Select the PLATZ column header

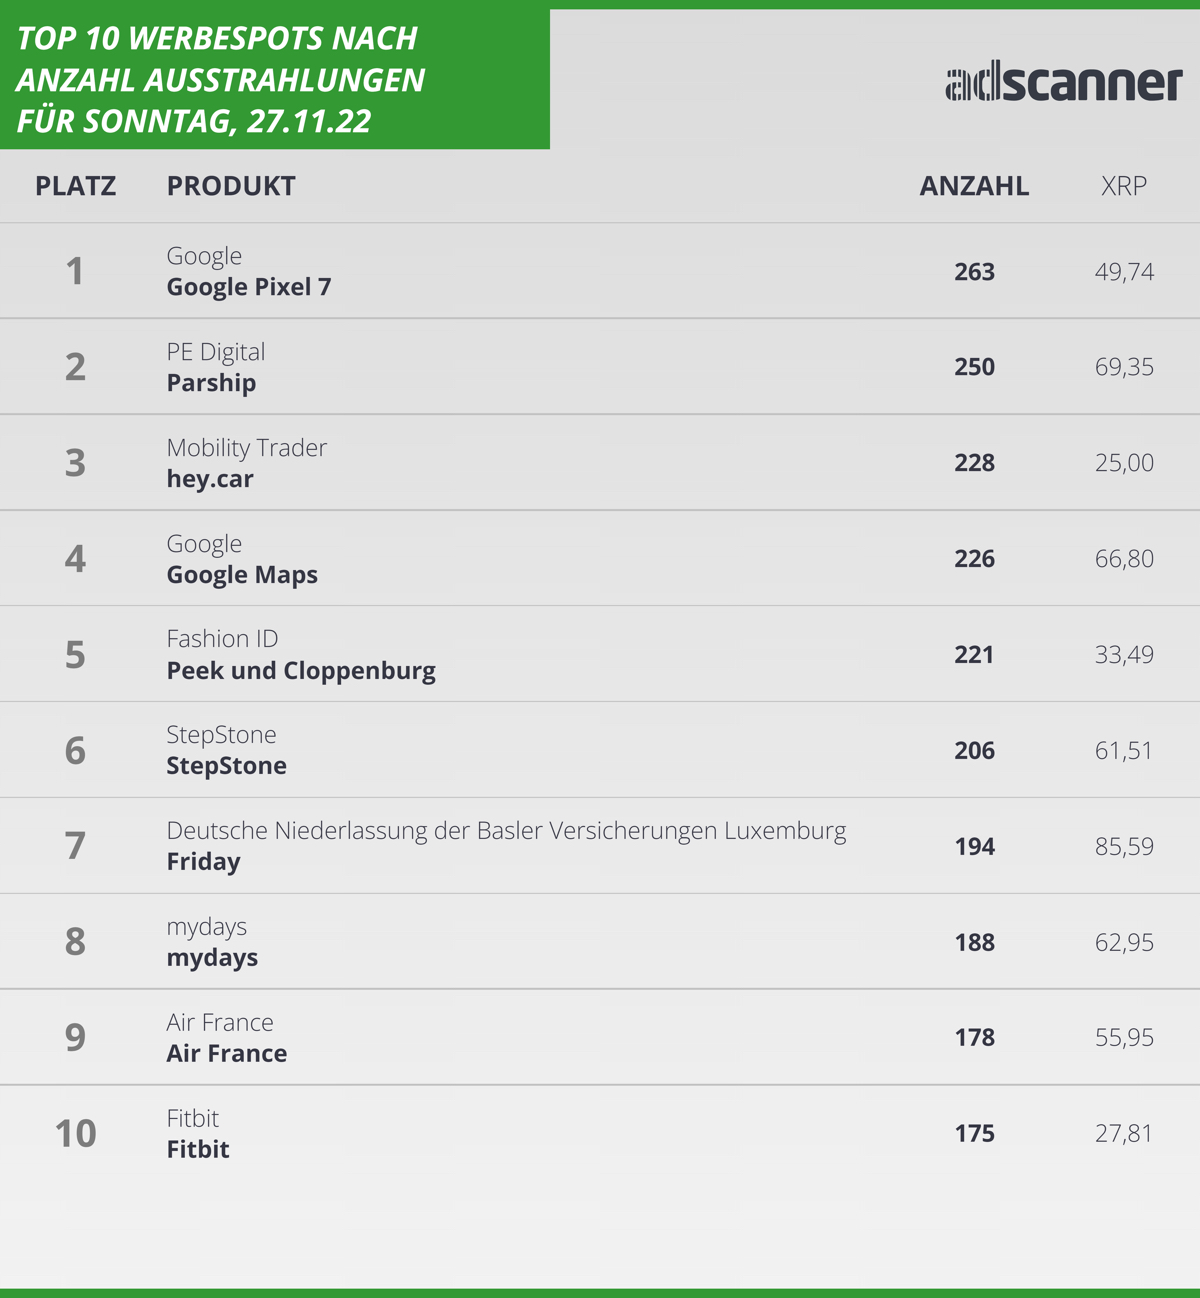click(76, 186)
